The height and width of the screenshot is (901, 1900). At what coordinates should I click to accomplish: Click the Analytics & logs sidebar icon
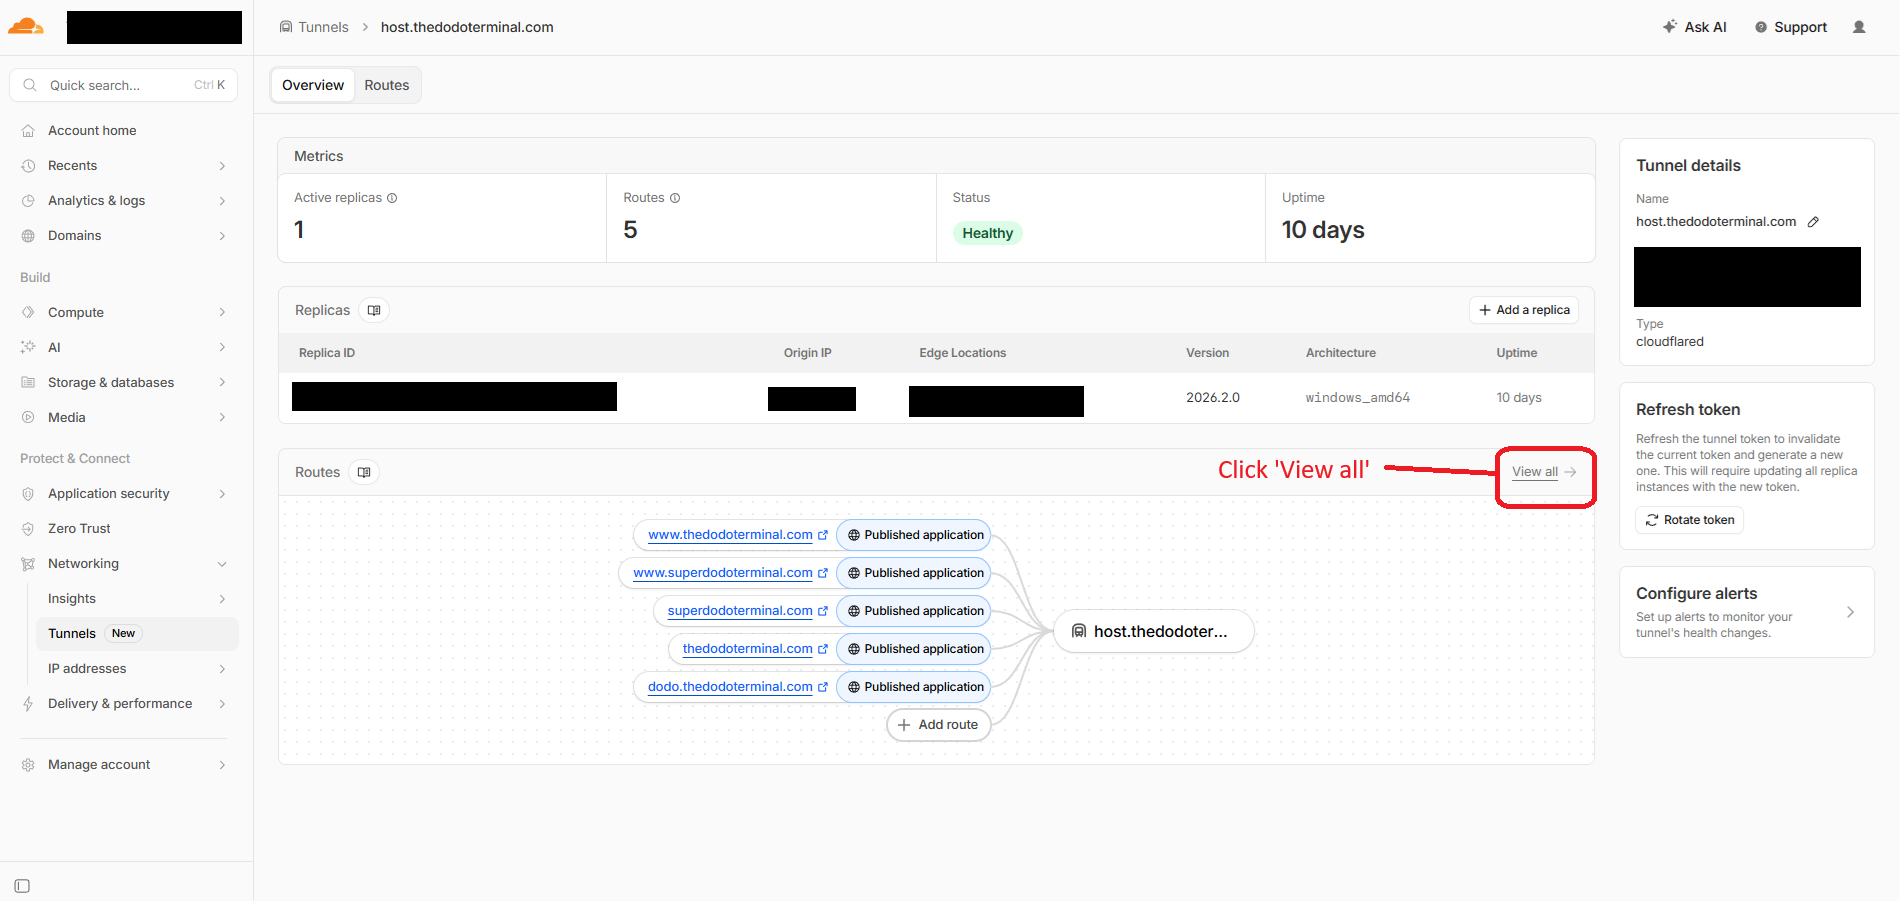(x=28, y=201)
